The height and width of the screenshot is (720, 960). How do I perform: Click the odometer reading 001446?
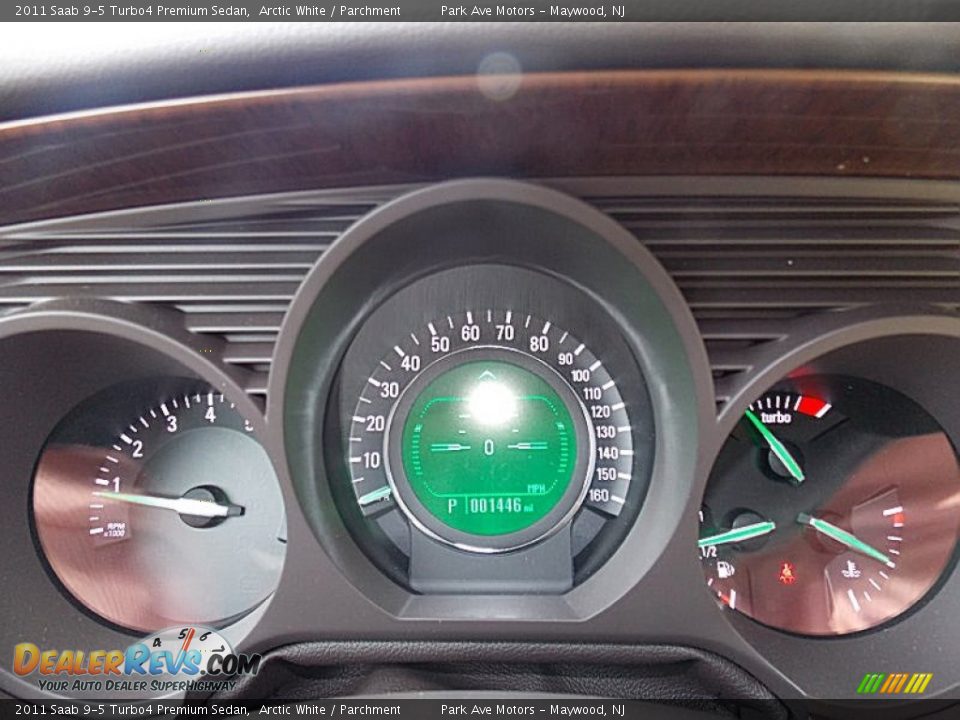(495, 506)
